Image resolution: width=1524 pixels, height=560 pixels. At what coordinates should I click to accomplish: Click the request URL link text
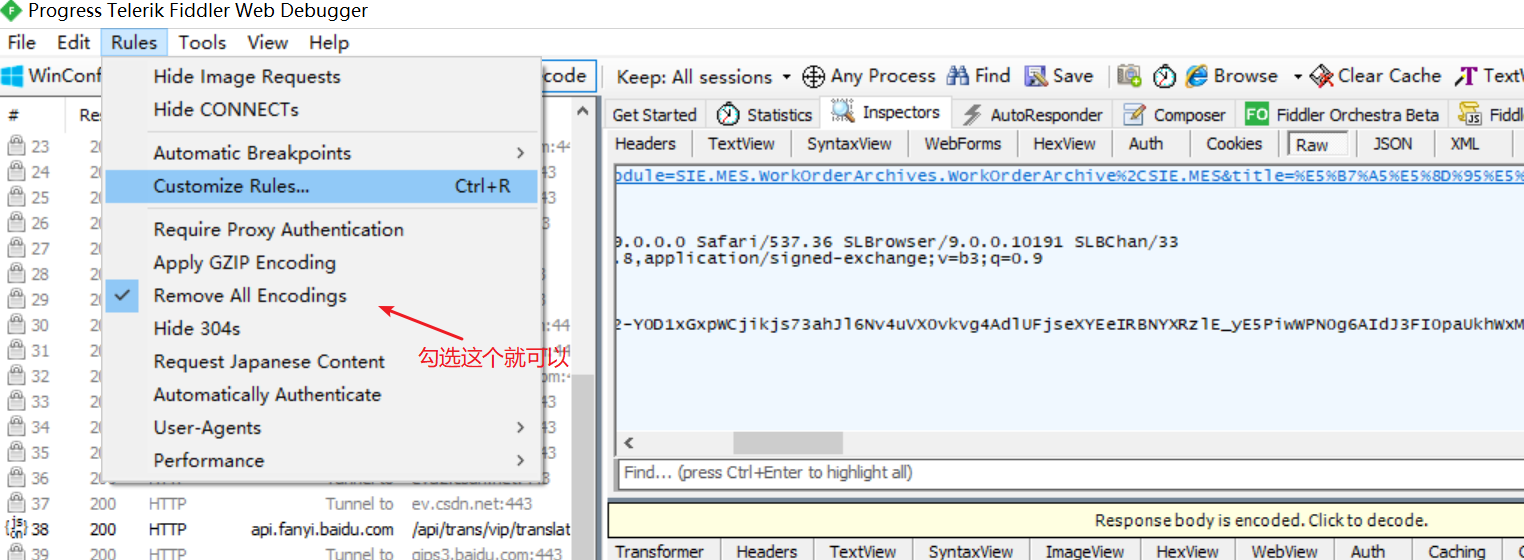click(x=1069, y=175)
